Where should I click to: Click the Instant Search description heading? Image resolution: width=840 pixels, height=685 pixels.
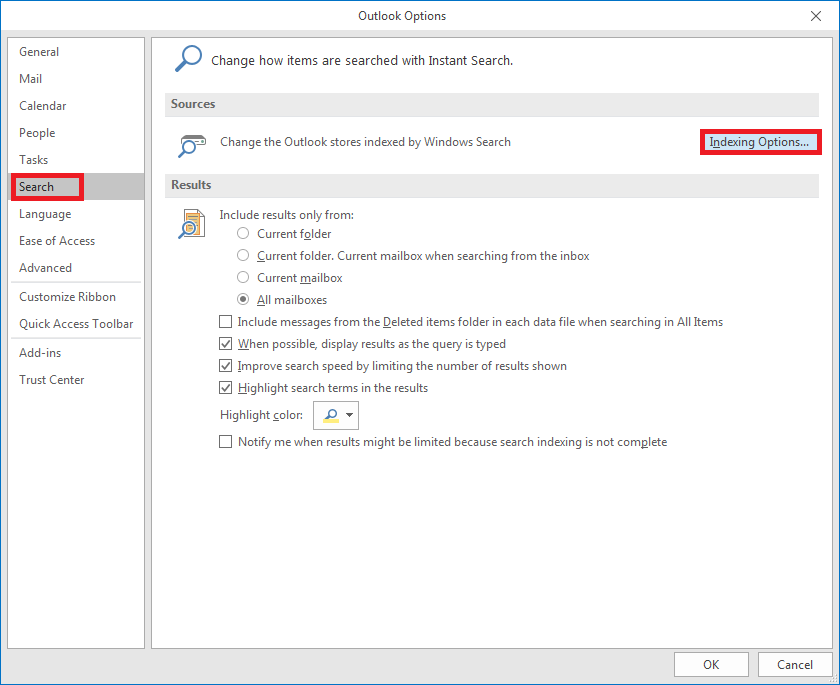[362, 61]
